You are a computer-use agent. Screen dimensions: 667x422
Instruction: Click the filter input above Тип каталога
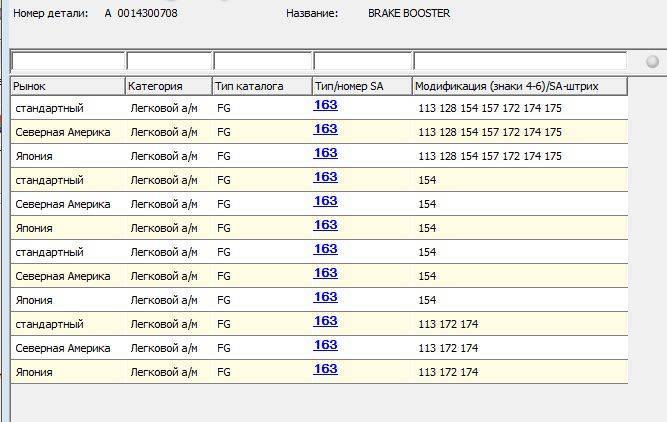pos(262,62)
